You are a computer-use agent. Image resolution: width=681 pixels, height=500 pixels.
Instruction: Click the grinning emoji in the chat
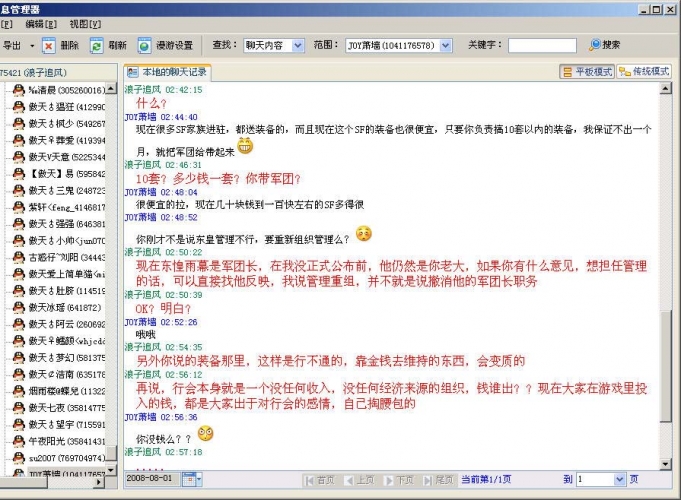pyautogui.click(x=245, y=145)
